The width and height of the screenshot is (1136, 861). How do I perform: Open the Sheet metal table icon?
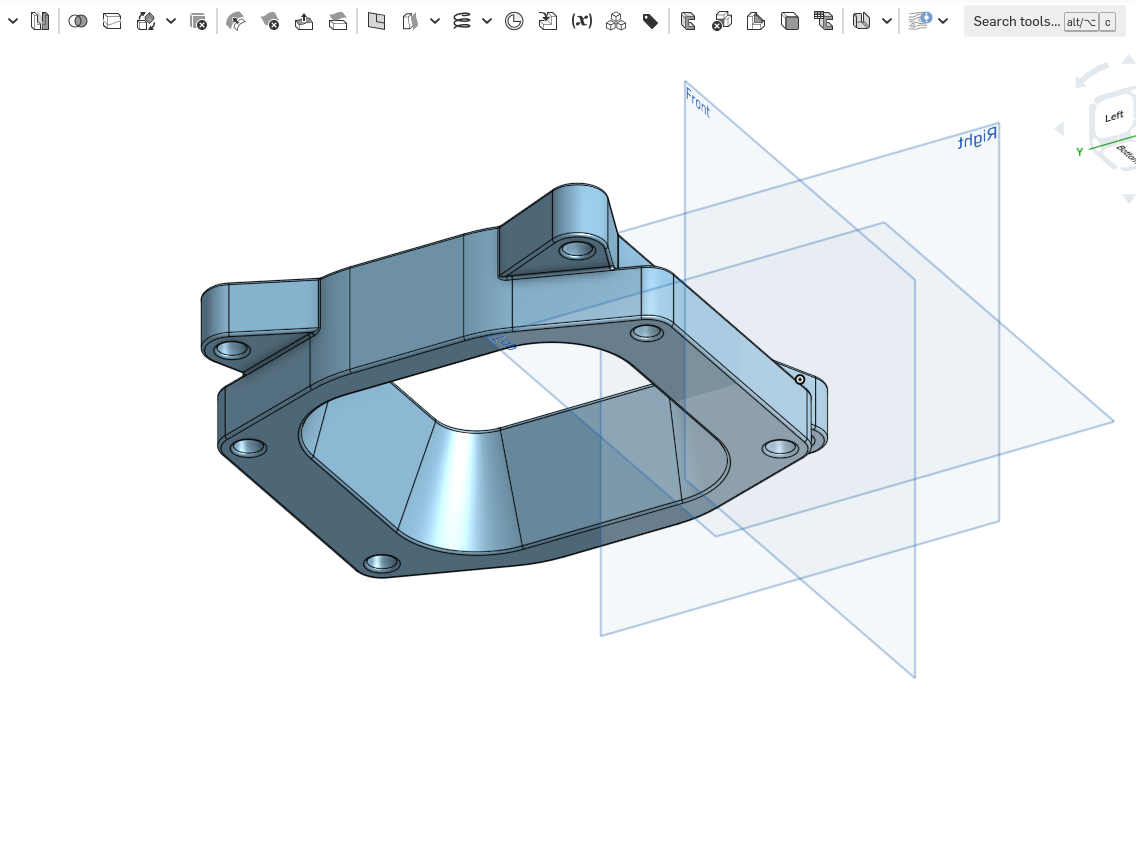pyautogui.click(x=824, y=21)
